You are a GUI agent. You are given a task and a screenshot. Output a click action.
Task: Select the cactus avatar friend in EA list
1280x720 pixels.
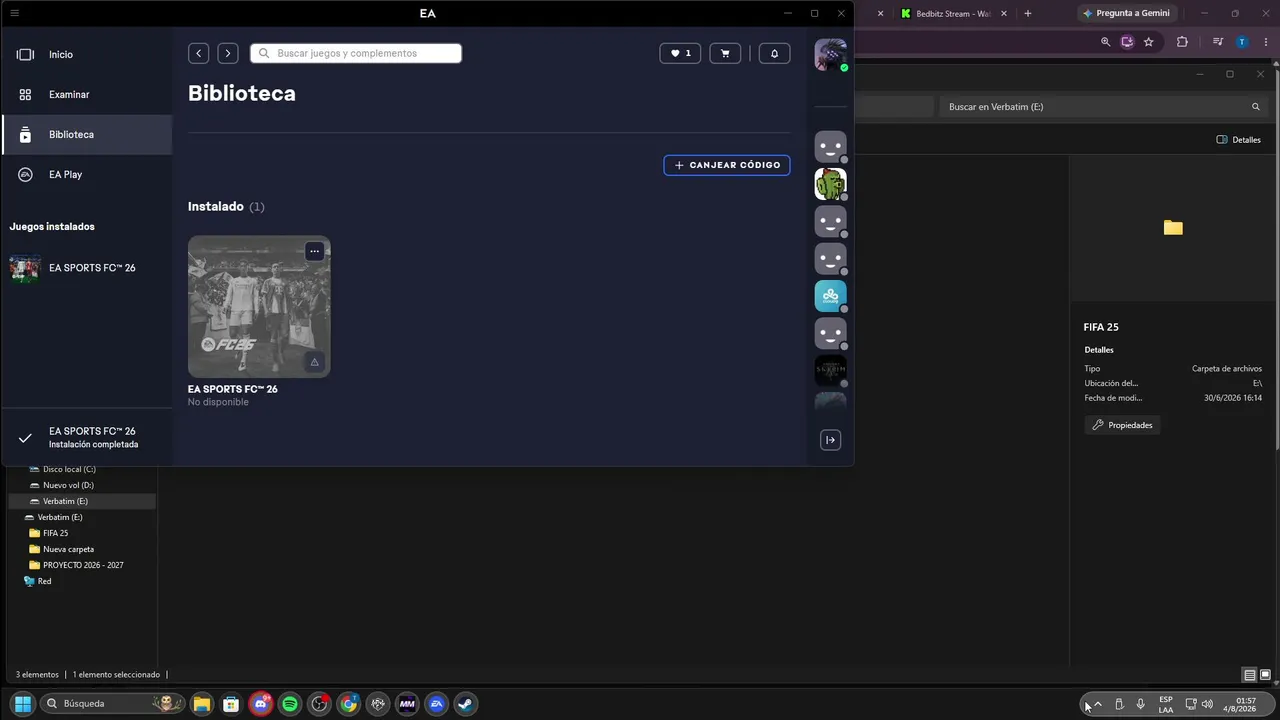coord(830,184)
